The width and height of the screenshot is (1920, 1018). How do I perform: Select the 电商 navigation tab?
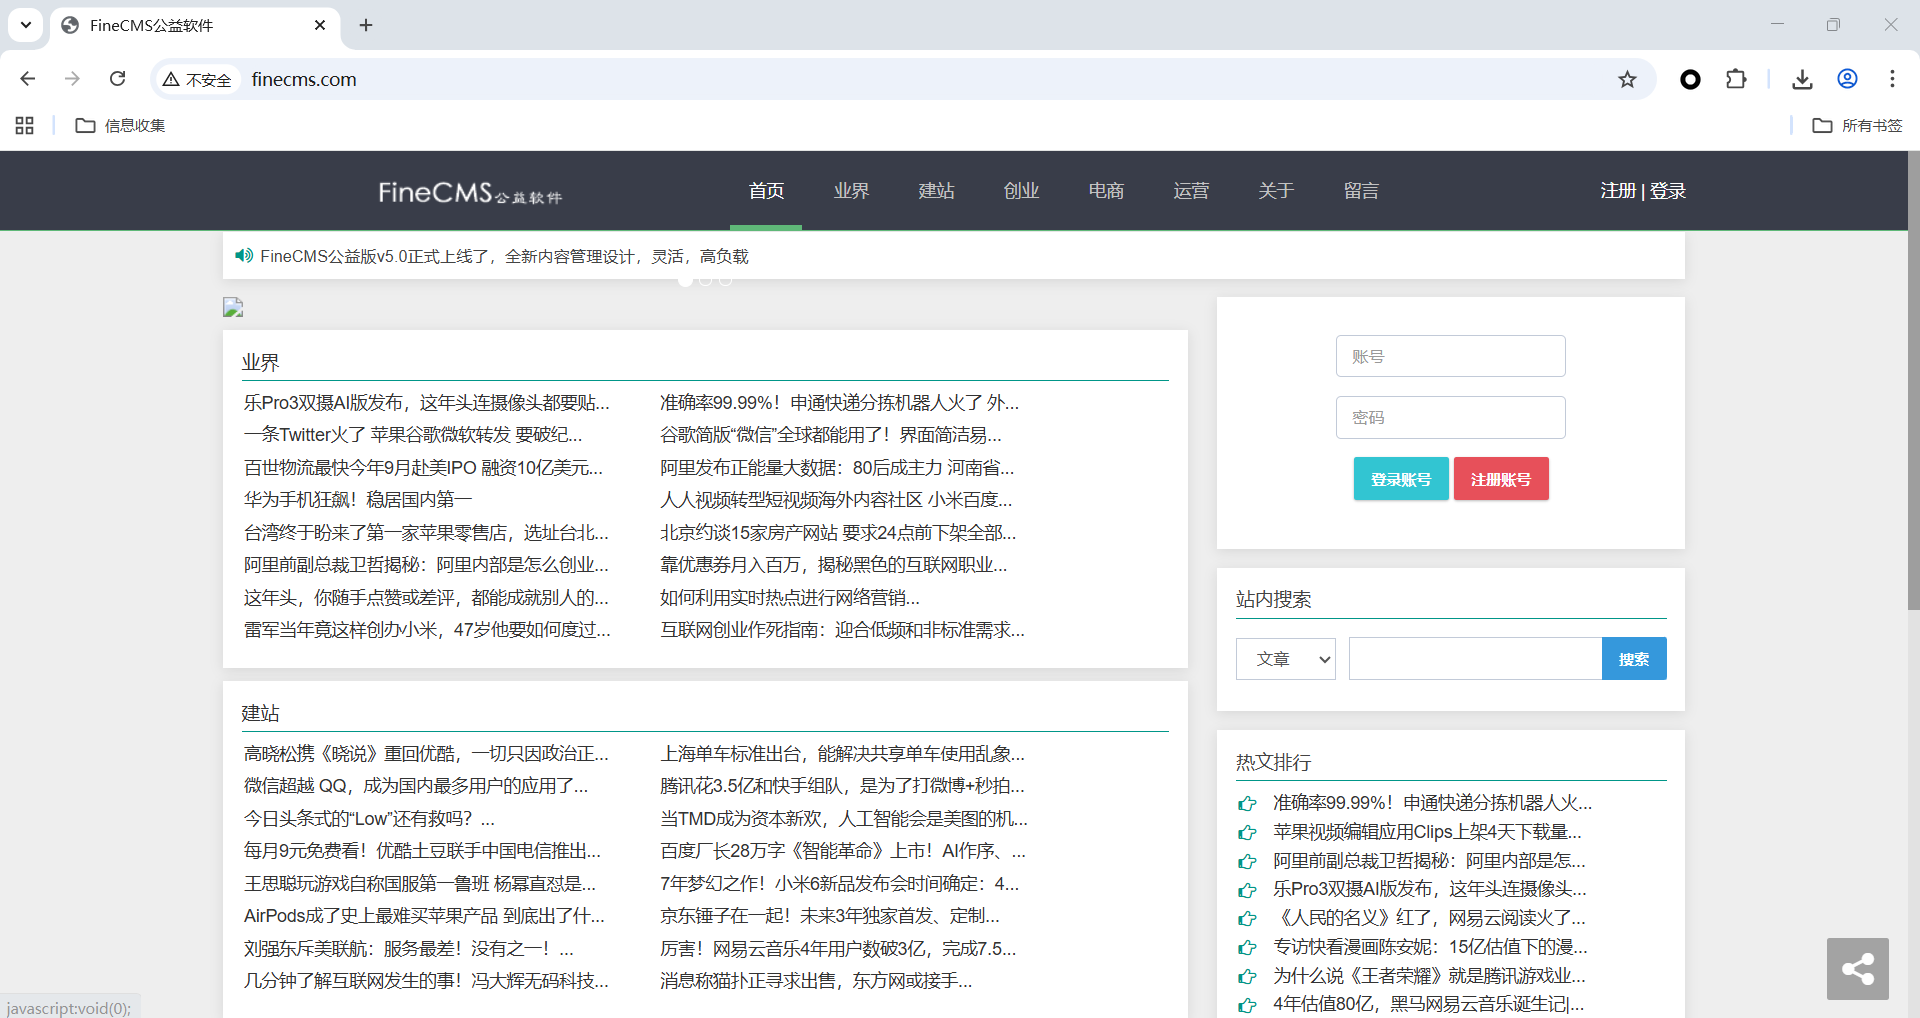coord(1106,191)
